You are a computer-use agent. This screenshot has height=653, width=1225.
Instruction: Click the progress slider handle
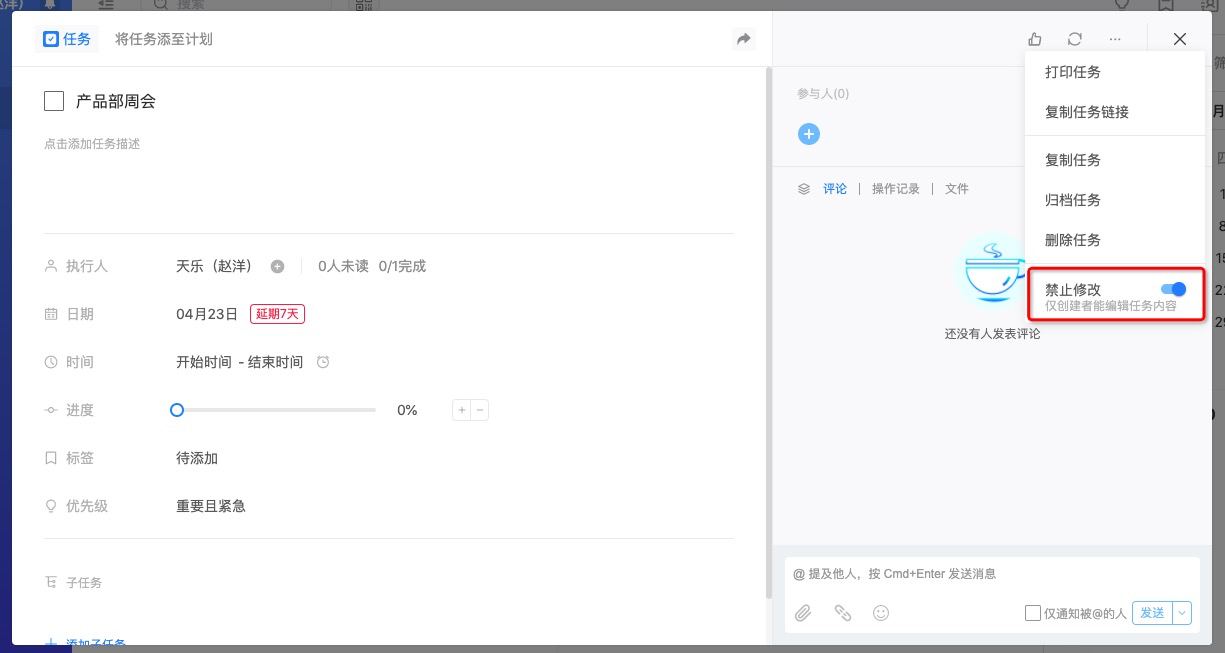(x=177, y=410)
